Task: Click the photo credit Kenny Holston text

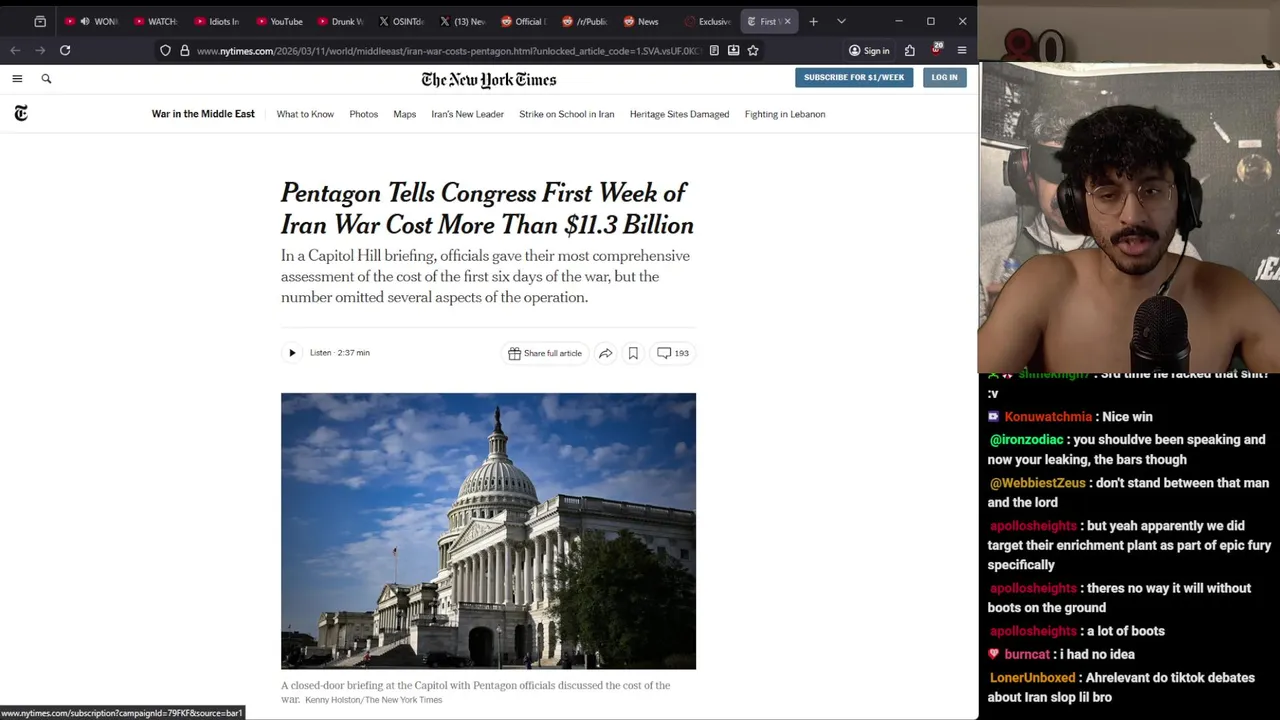Action: (x=373, y=700)
